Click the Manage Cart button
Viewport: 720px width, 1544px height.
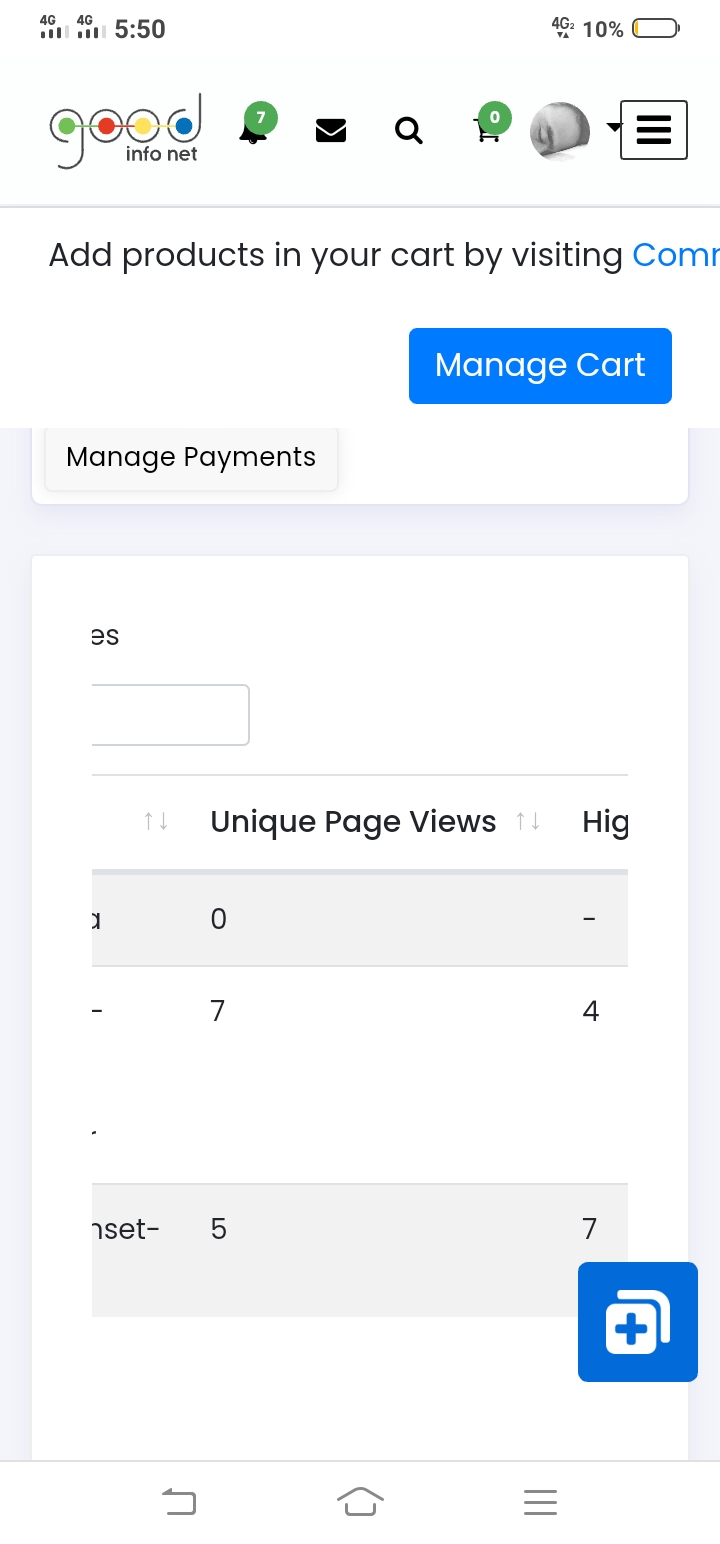[540, 366]
